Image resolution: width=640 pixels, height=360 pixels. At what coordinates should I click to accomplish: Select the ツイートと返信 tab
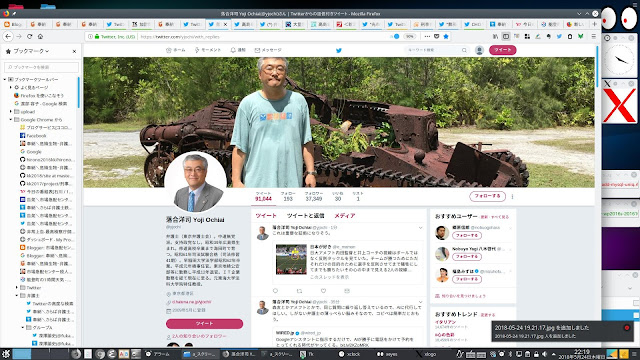(305, 216)
